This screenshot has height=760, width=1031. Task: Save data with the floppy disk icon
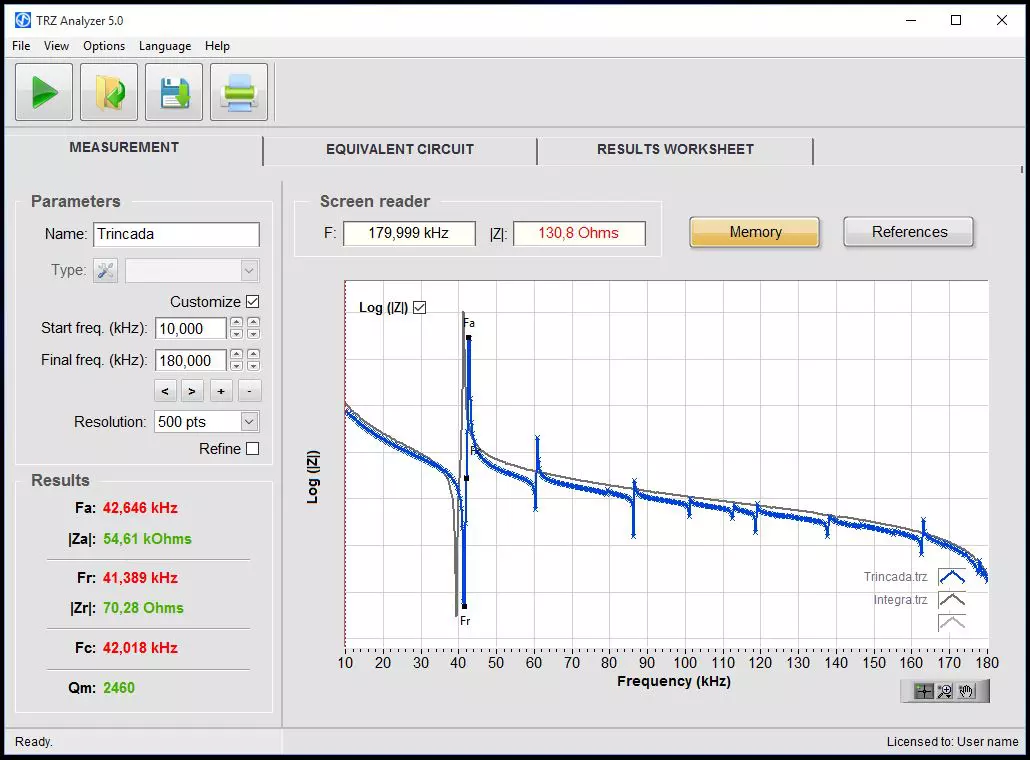coord(174,93)
